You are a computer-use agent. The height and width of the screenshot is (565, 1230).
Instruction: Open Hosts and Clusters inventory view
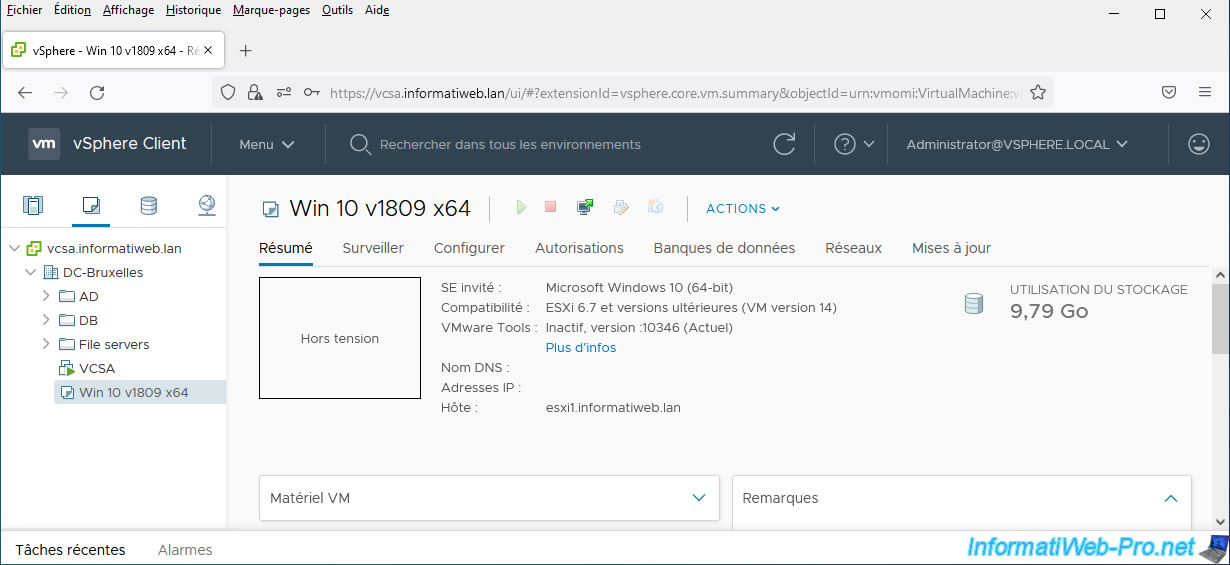point(33,206)
